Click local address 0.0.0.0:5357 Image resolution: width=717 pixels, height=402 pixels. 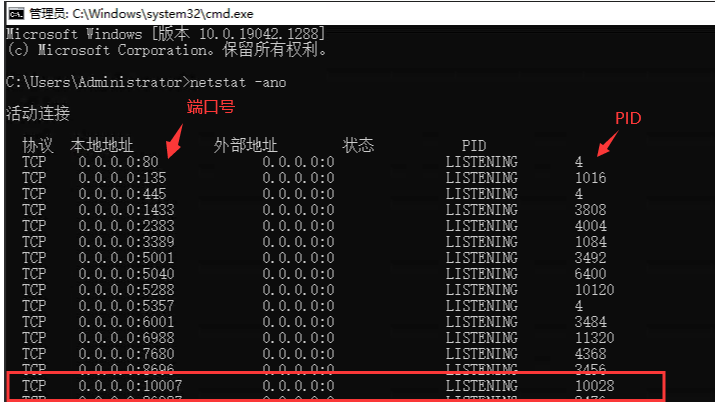pyautogui.click(x=126, y=306)
